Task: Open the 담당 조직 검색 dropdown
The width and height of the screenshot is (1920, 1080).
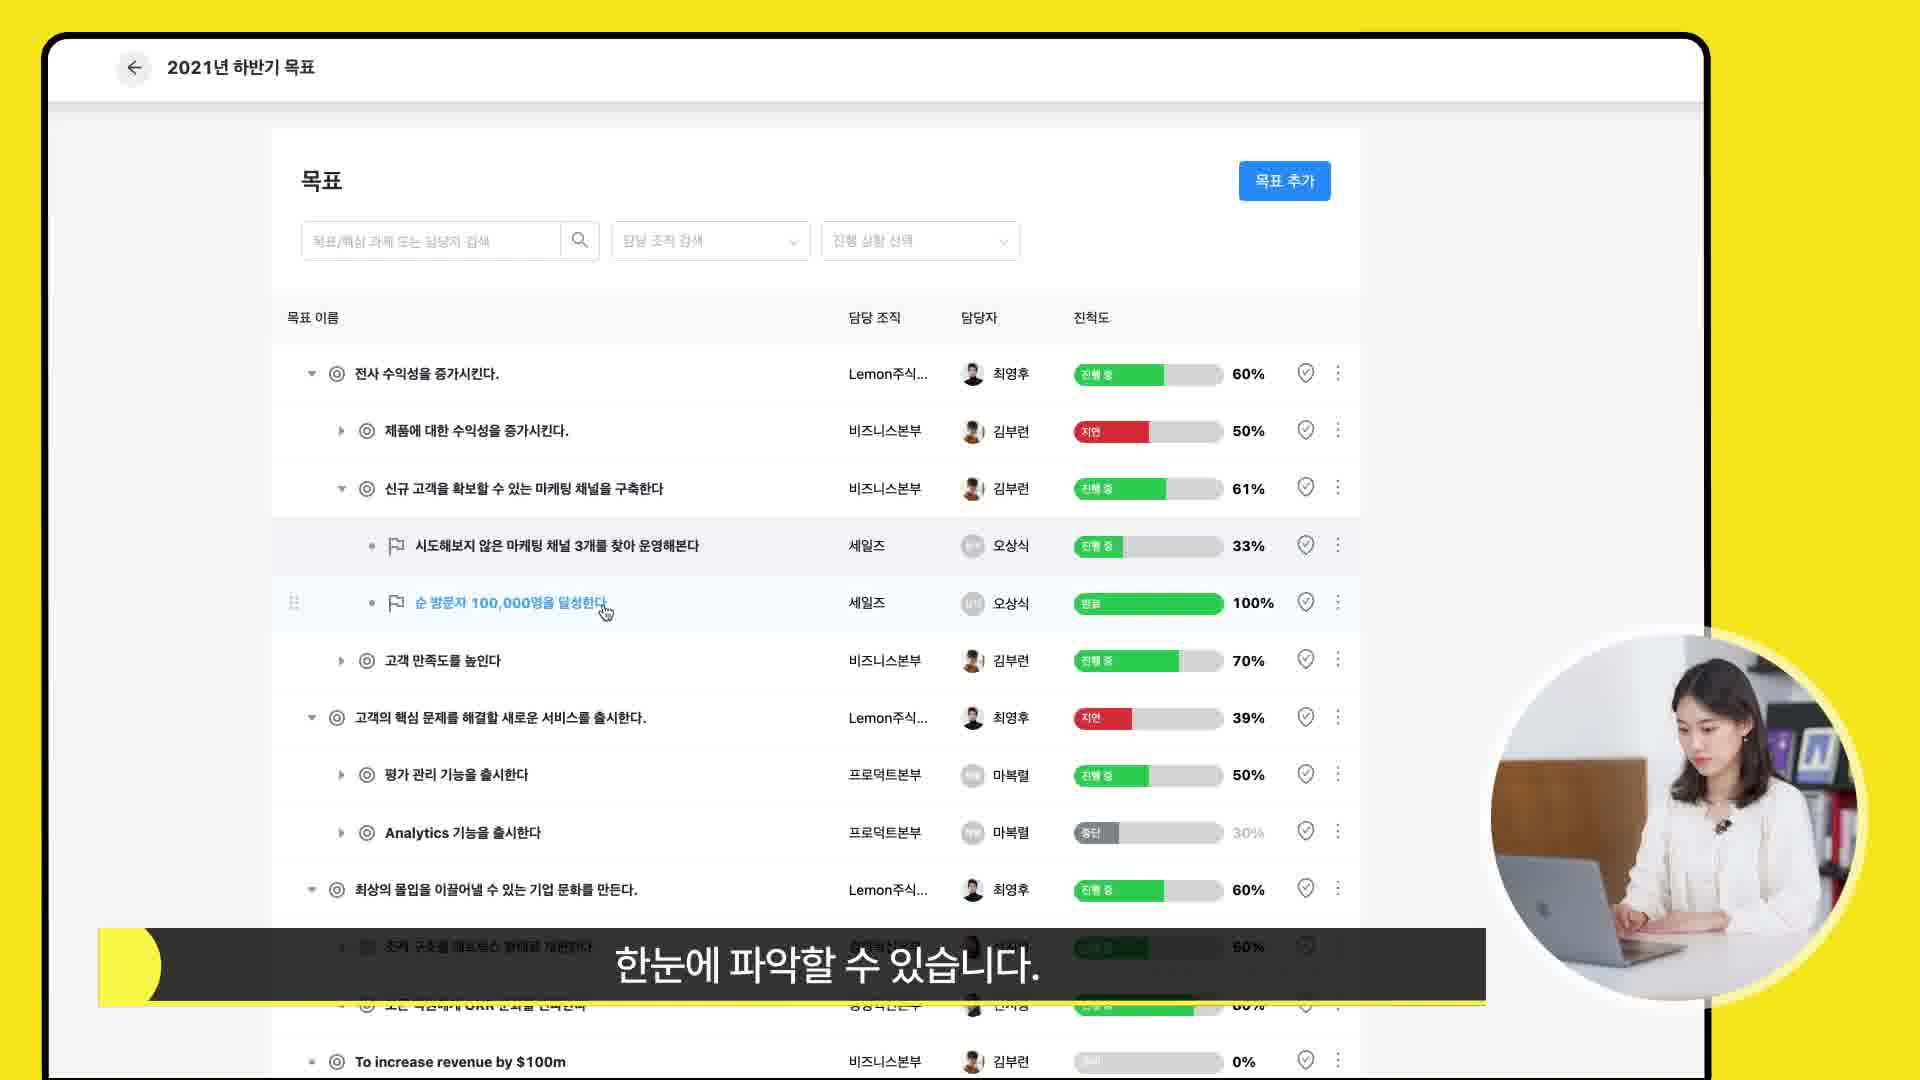Action: click(710, 241)
